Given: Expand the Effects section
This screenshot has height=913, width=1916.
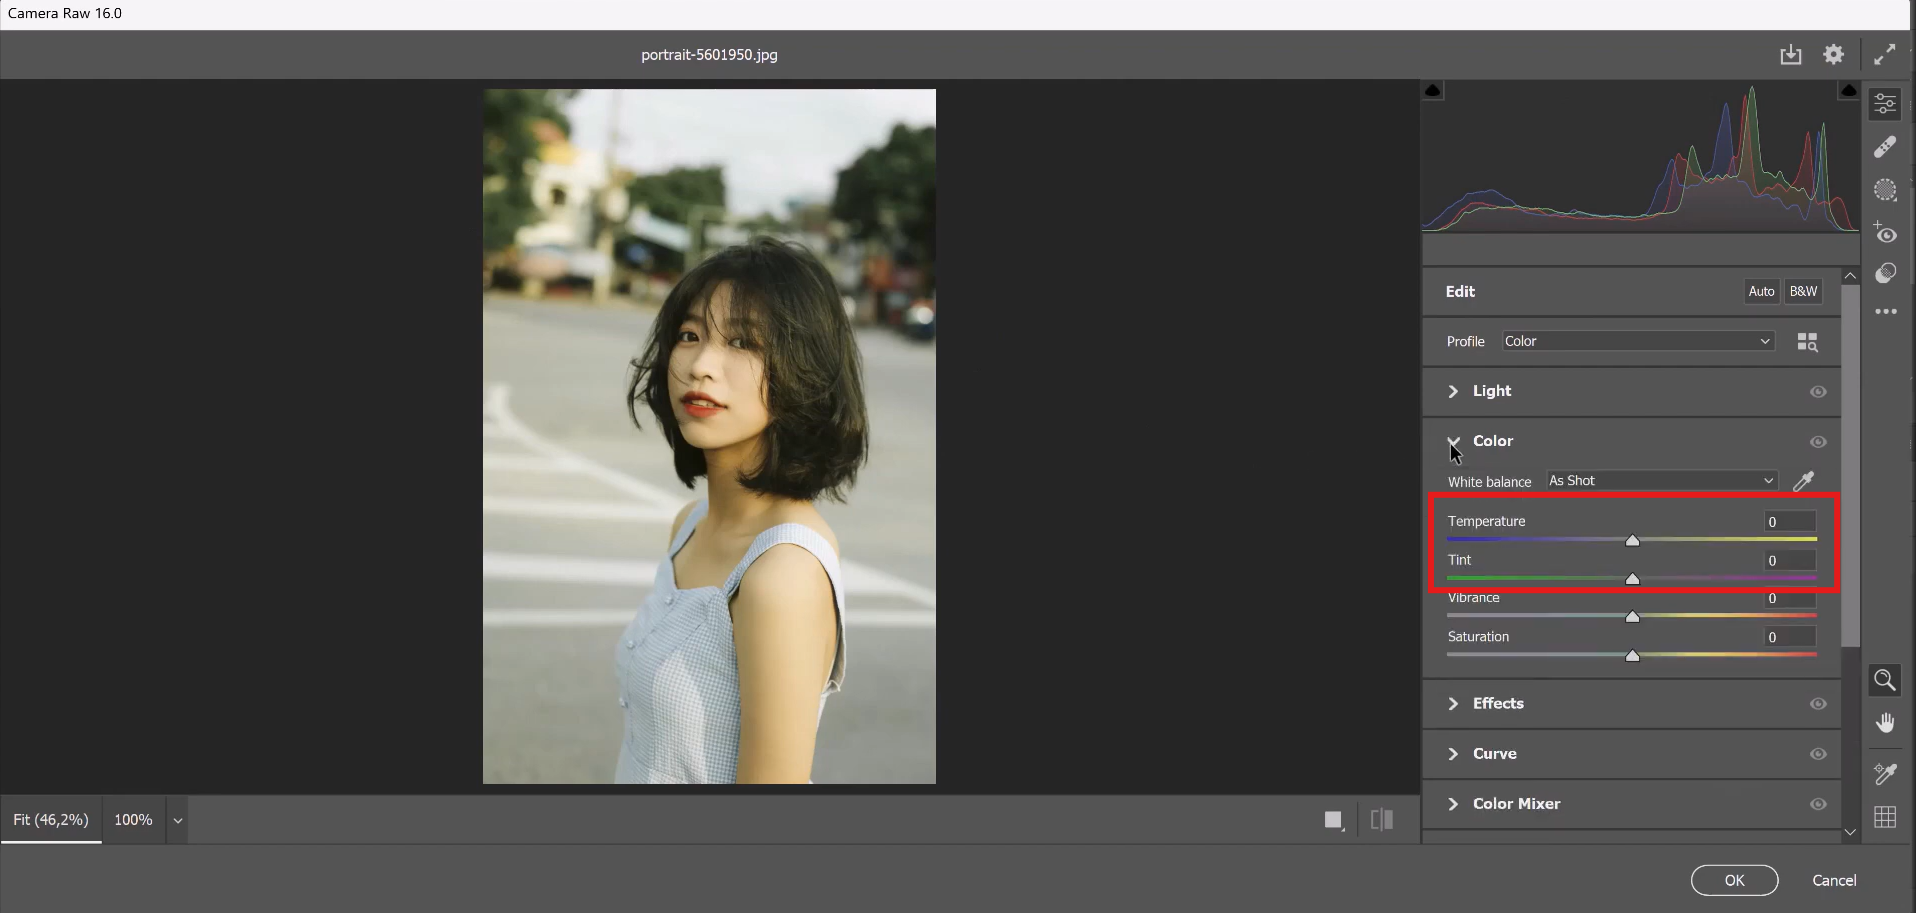Looking at the screenshot, I should (x=1453, y=704).
